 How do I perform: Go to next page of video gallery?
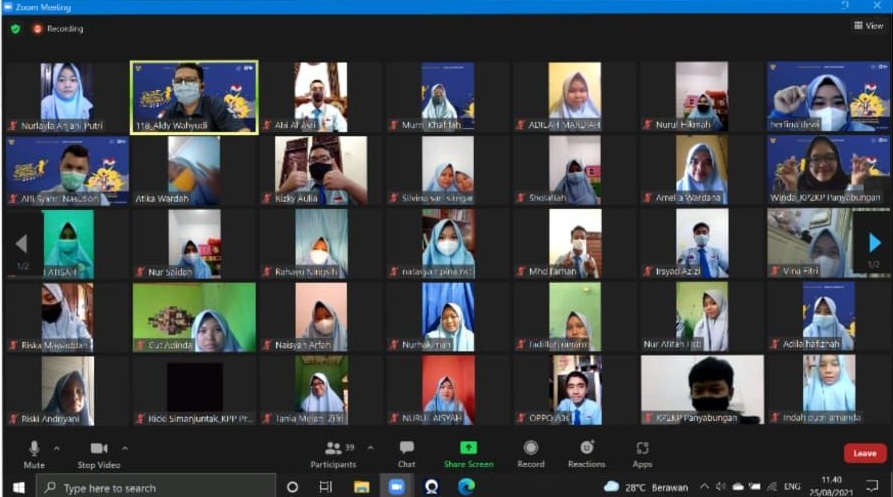click(x=874, y=243)
